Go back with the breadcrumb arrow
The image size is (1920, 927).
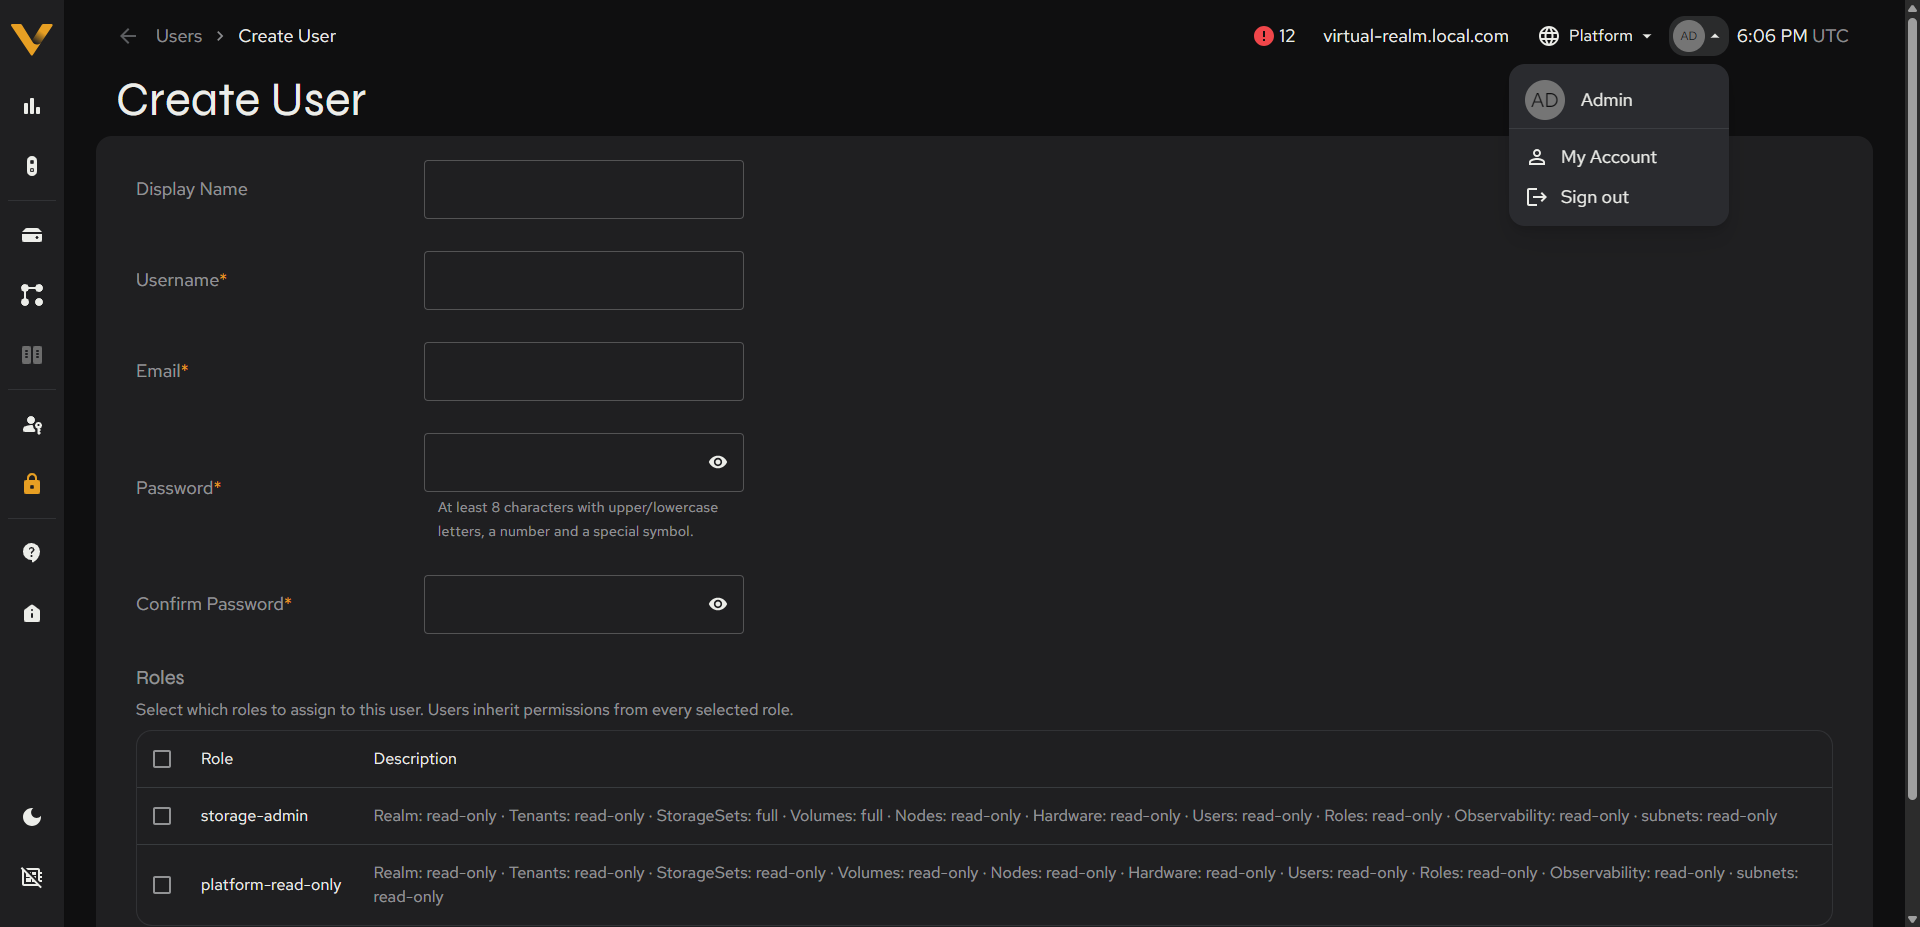pos(128,36)
